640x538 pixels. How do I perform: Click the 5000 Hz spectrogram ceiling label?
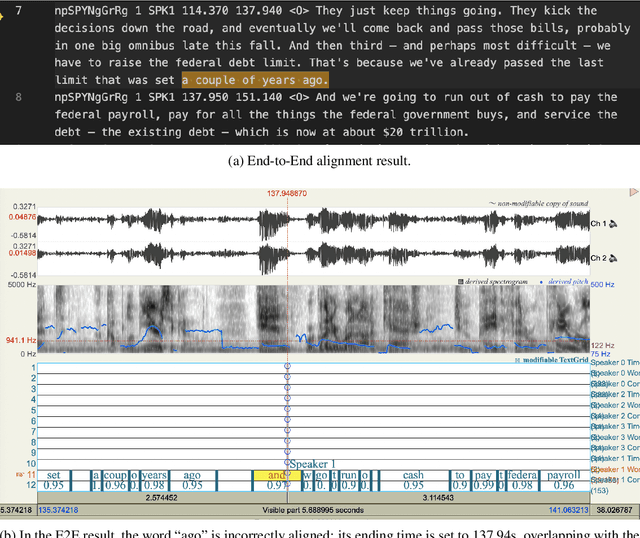pos(22,285)
